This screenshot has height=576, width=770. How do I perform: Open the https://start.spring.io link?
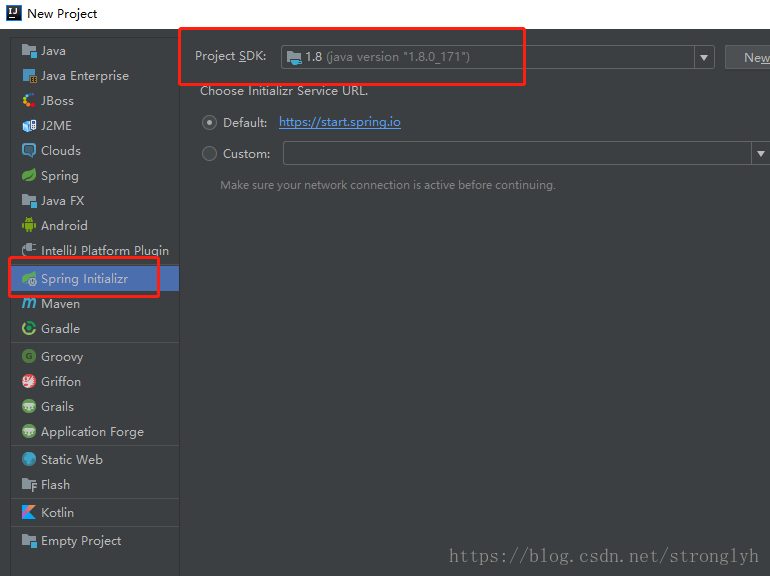click(x=340, y=122)
